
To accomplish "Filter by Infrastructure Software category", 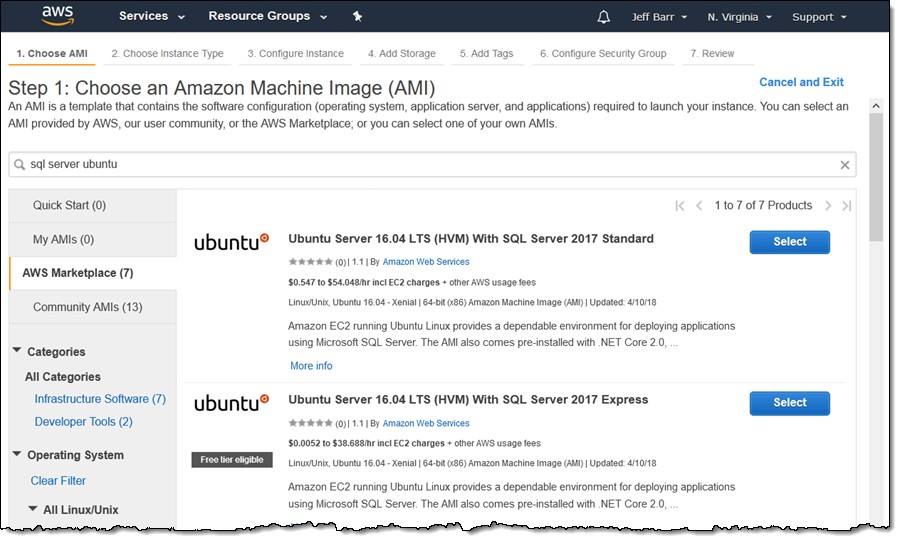I will (100, 399).
